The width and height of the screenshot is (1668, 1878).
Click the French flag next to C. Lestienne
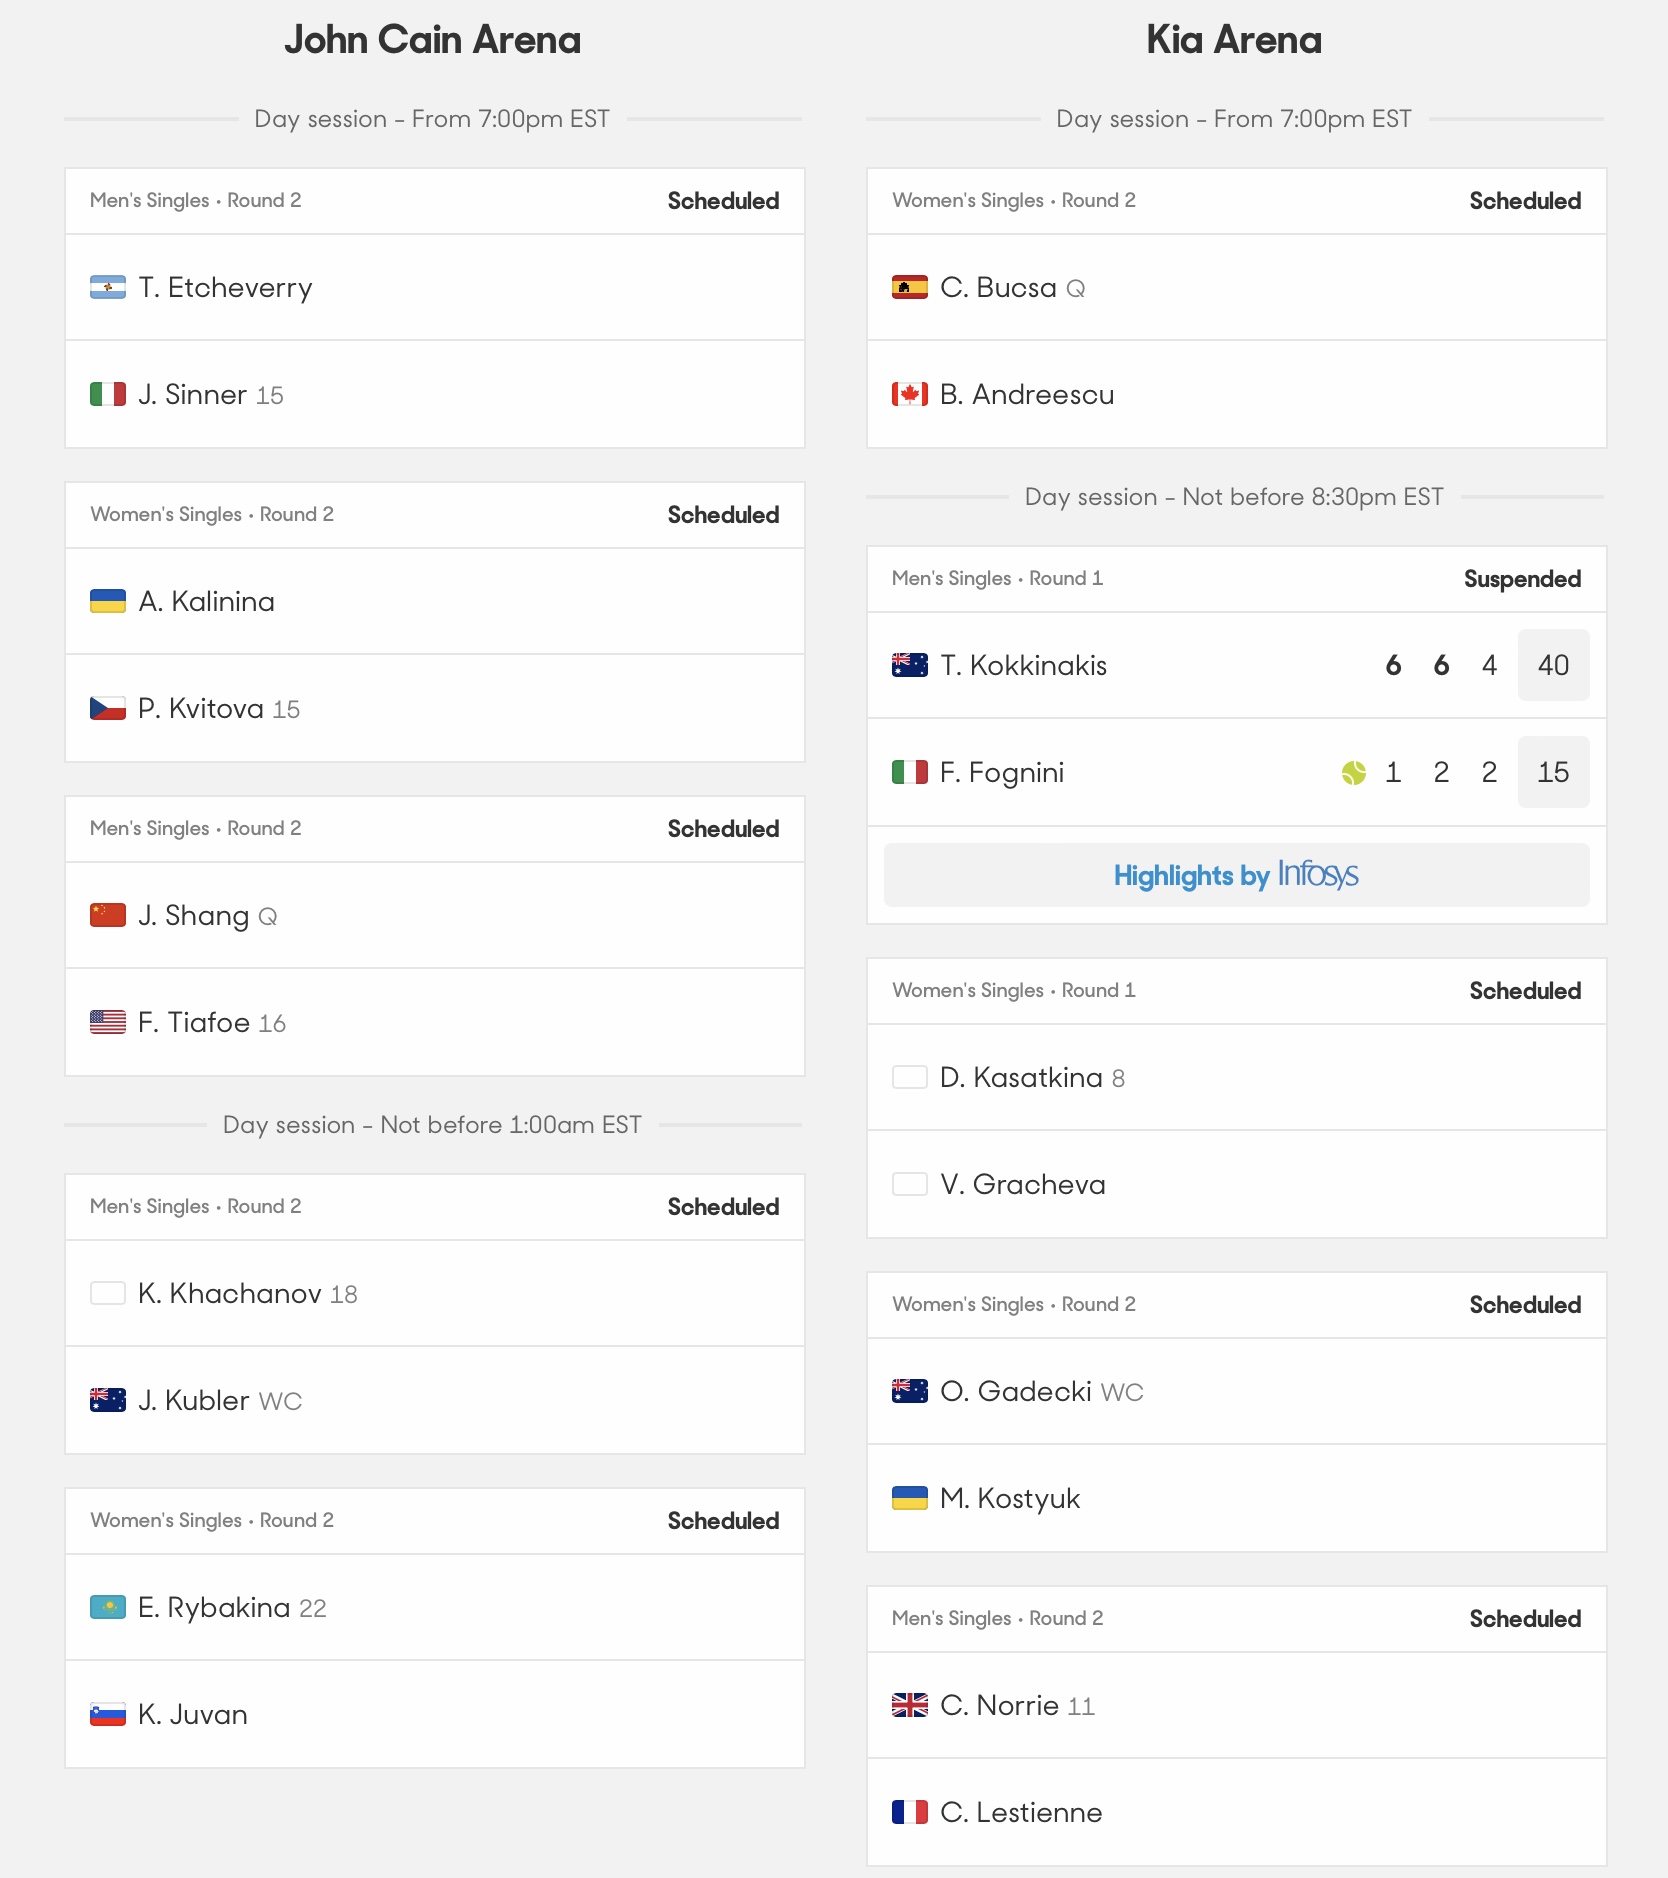coord(909,1813)
